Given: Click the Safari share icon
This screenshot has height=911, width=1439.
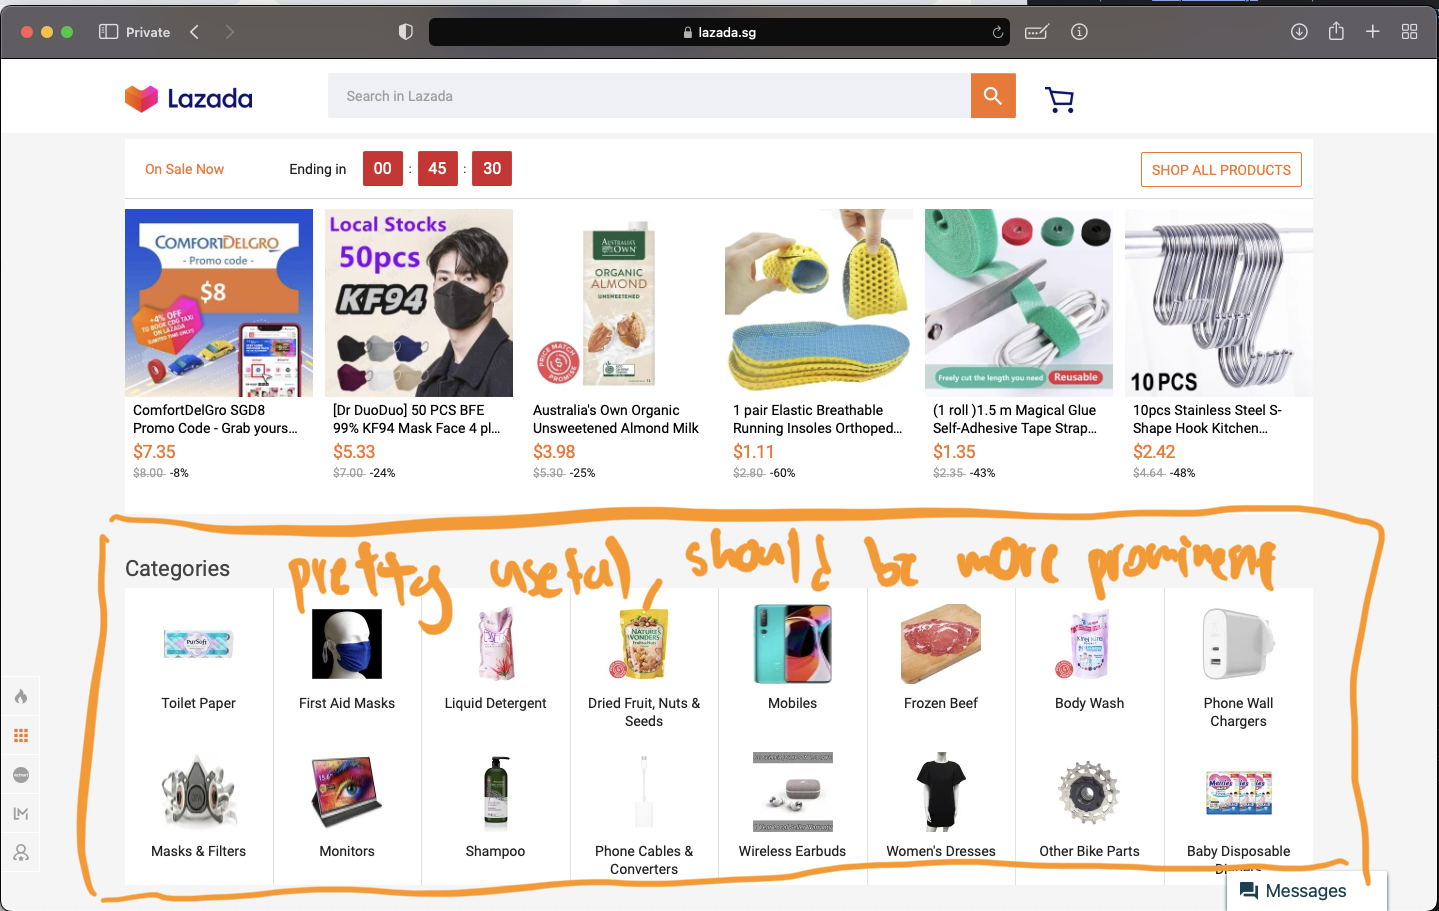Looking at the screenshot, I should tap(1336, 31).
